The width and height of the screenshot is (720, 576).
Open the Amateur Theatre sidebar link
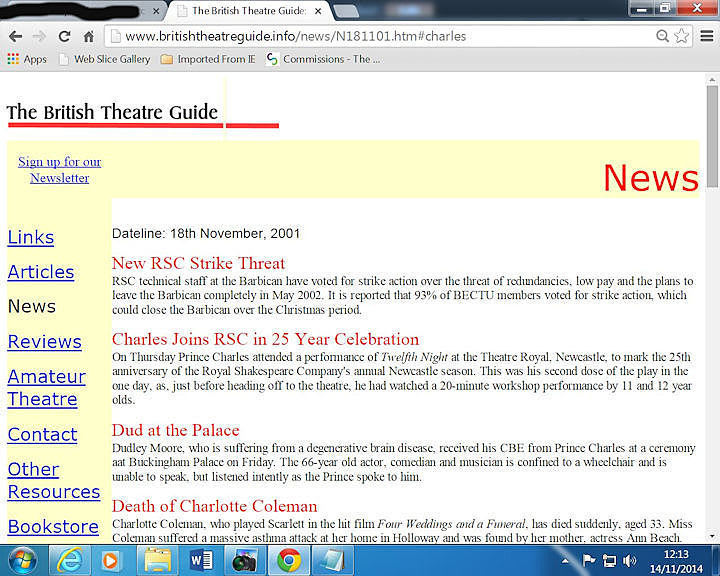tap(47, 388)
